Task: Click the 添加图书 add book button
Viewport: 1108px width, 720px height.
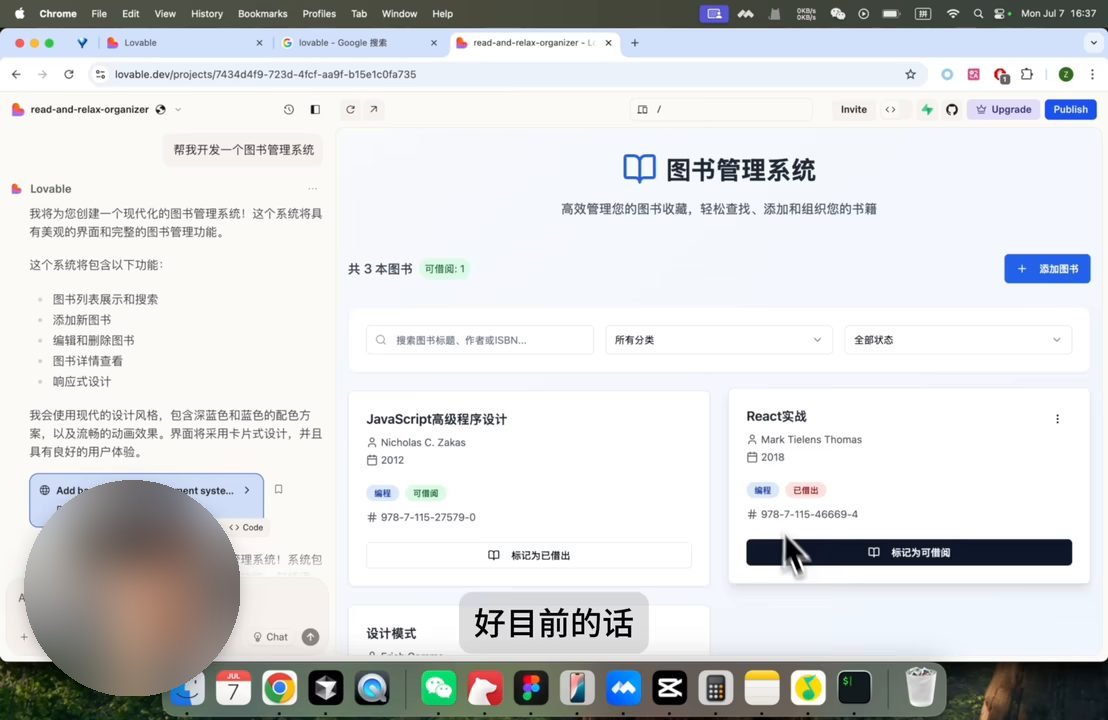Action: (x=1047, y=268)
